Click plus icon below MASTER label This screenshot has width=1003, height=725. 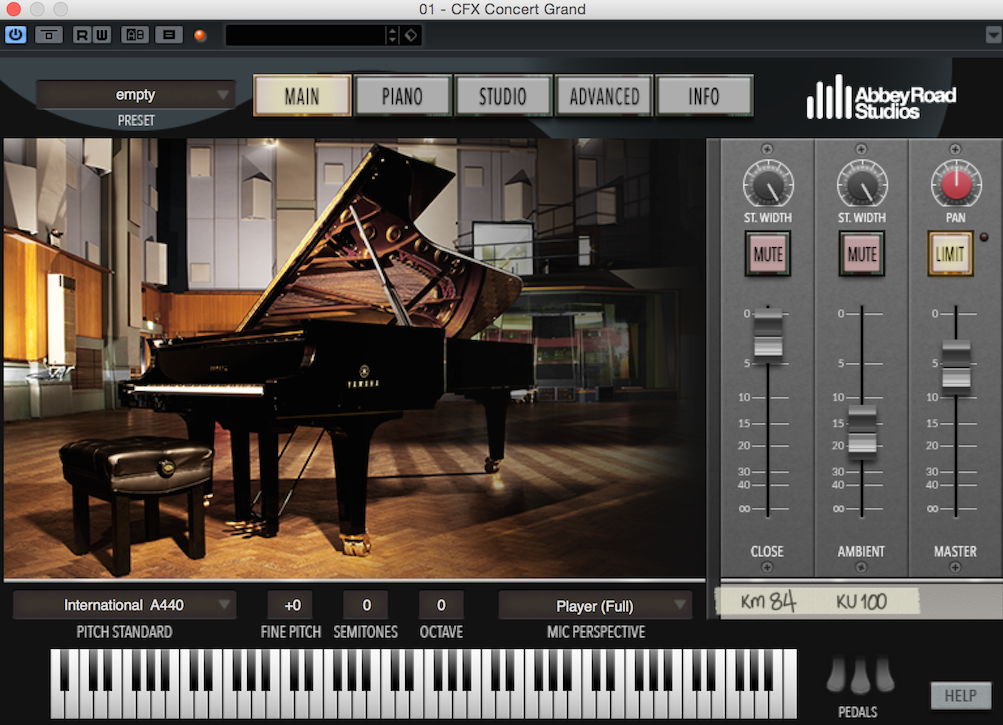pyautogui.click(x=955, y=567)
